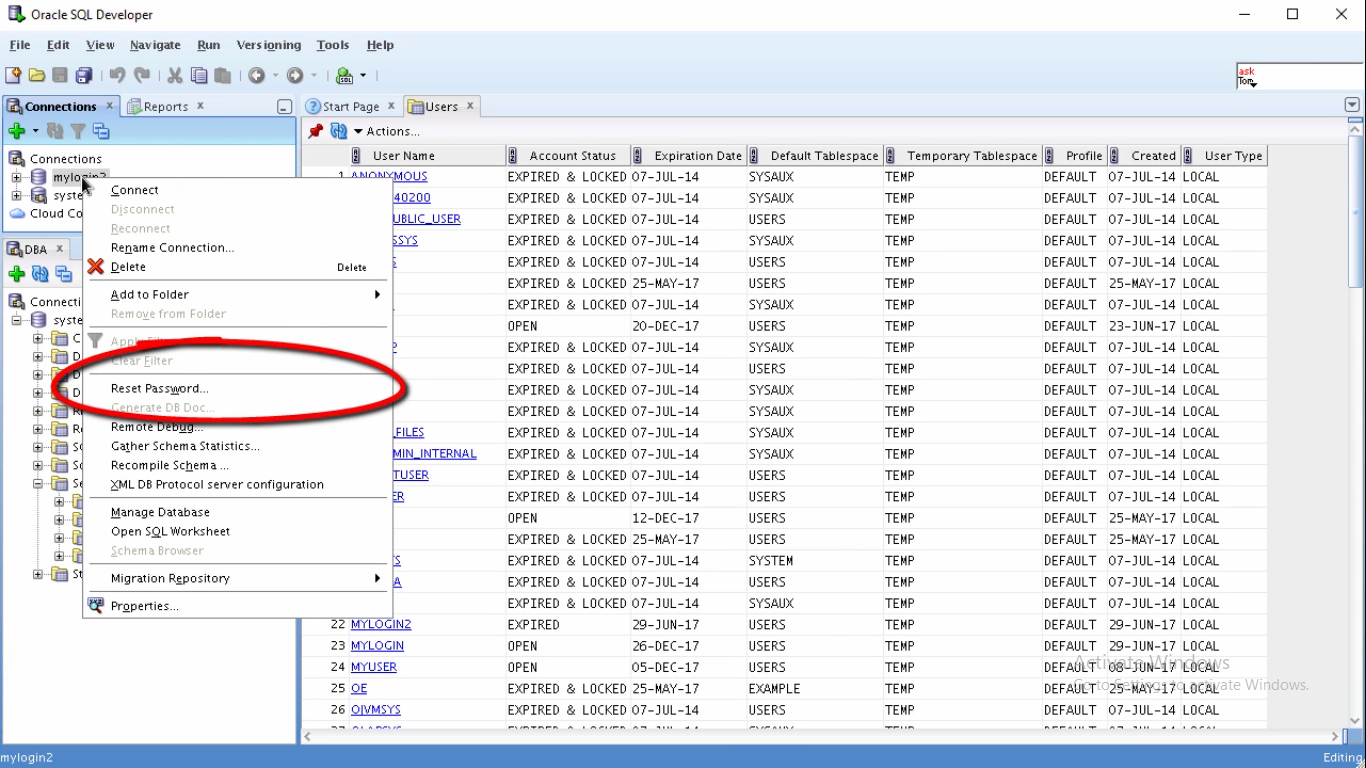The height and width of the screenshot is (768, 1366).
Task: Open the new connection dropdown arrow
Action: coord(35,131)
